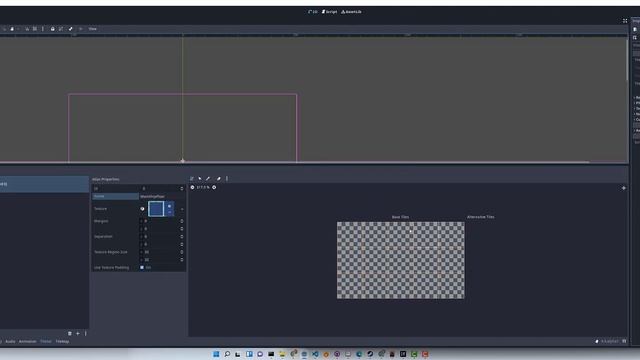
Task: Open the View menu in viewport toolbar
Action: [93, 29]
